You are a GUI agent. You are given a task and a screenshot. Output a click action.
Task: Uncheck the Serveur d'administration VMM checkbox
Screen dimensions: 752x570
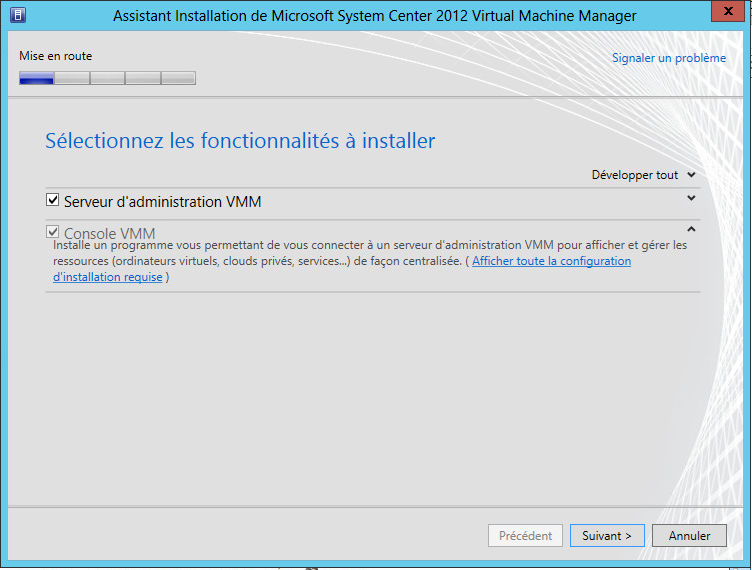point(52,199)
